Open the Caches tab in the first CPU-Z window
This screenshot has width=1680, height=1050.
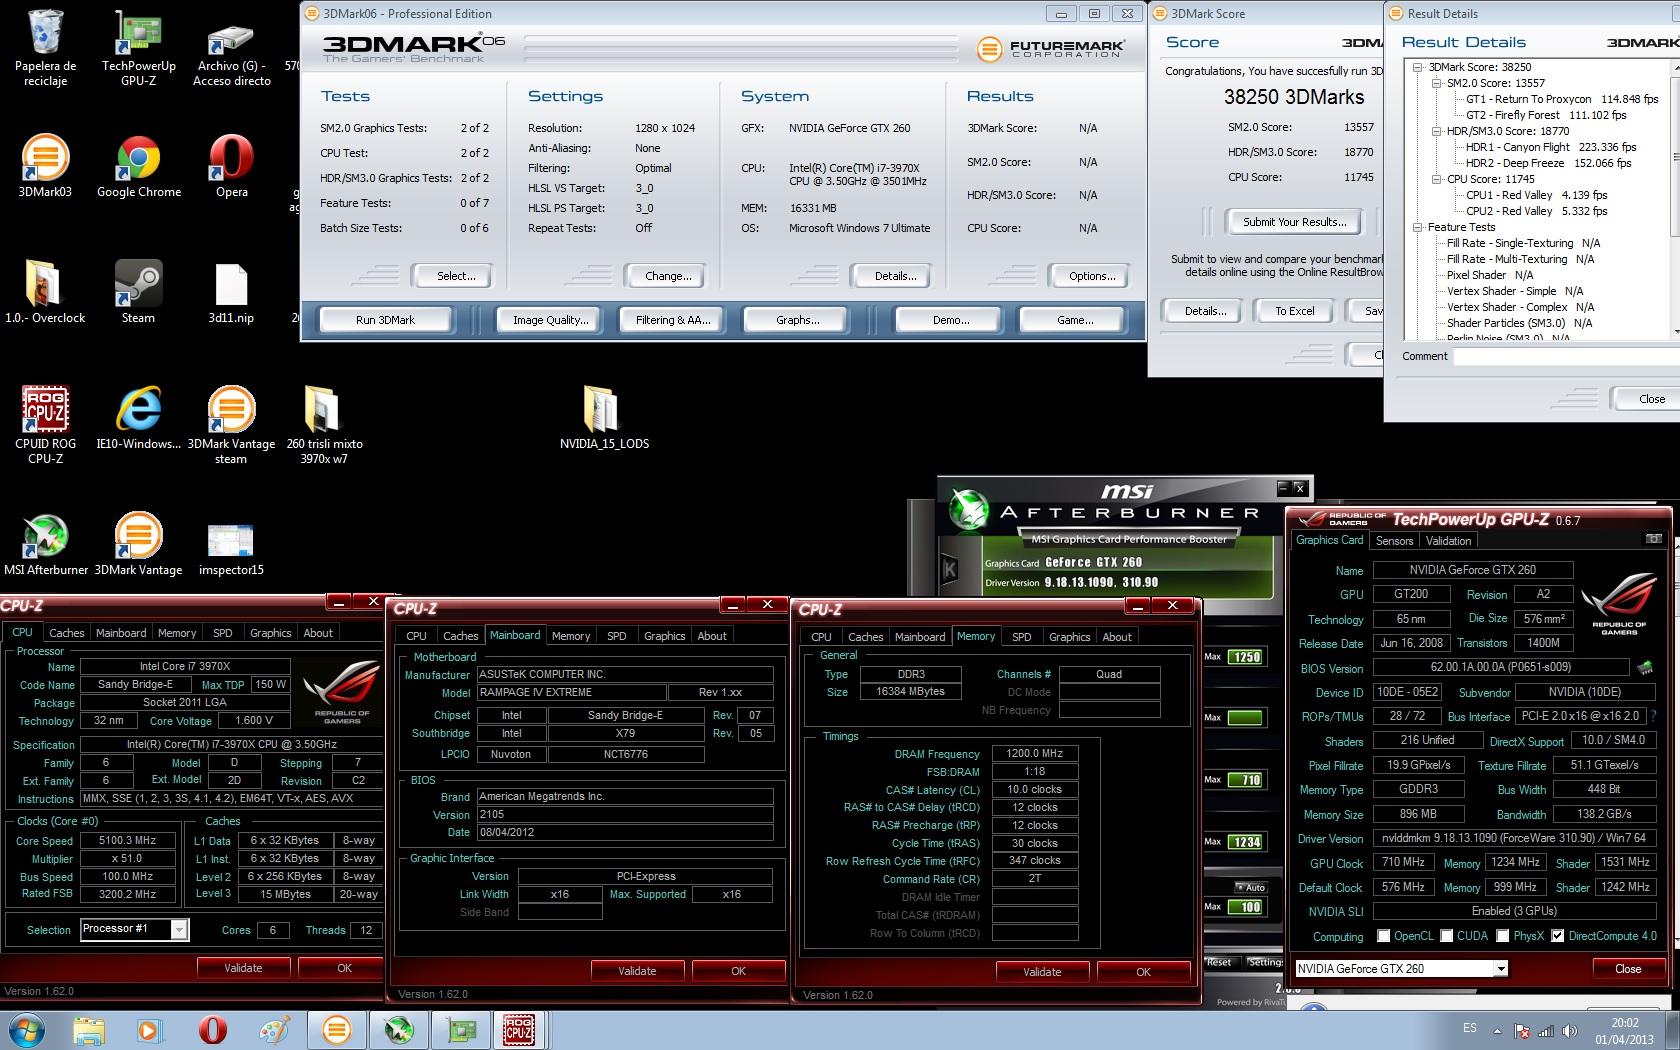(67, 633)
